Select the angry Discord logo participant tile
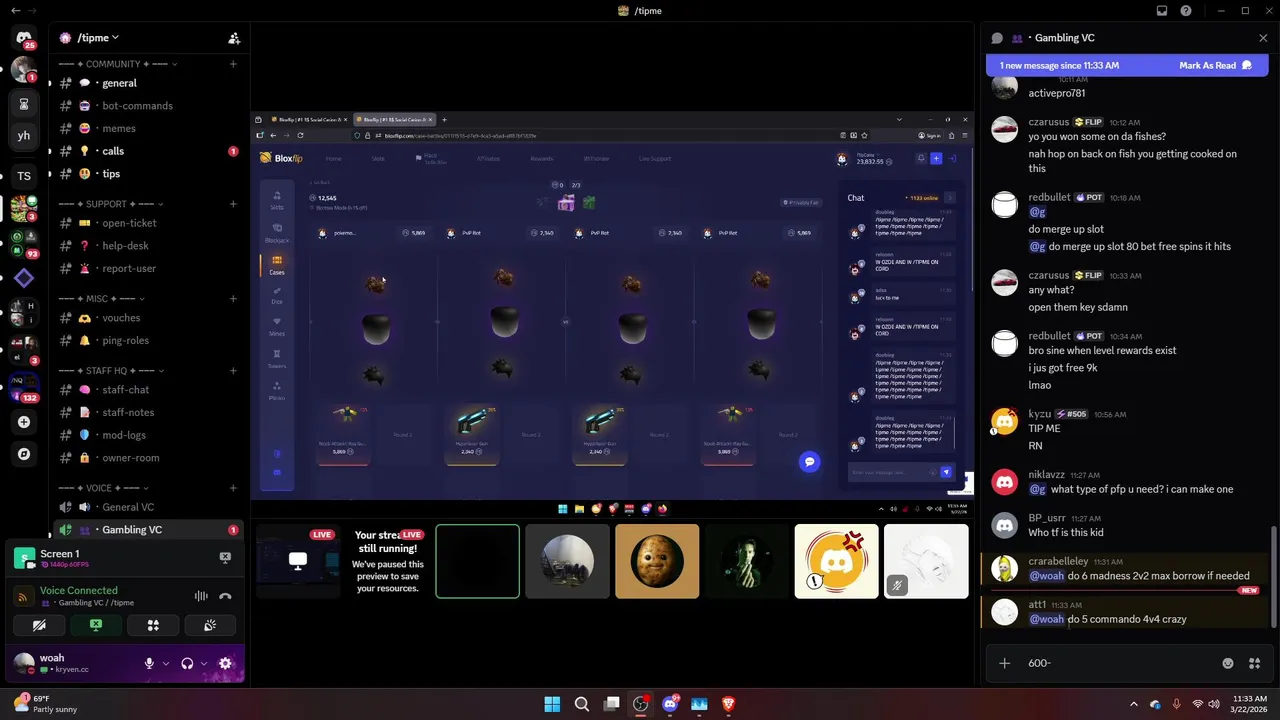 [836, 562]
